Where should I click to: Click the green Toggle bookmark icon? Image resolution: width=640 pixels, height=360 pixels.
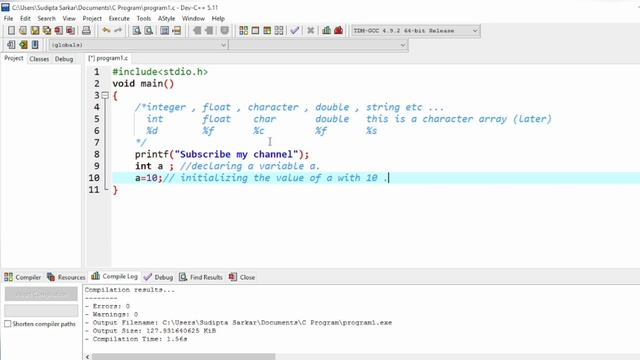click(x=23, y=44)
